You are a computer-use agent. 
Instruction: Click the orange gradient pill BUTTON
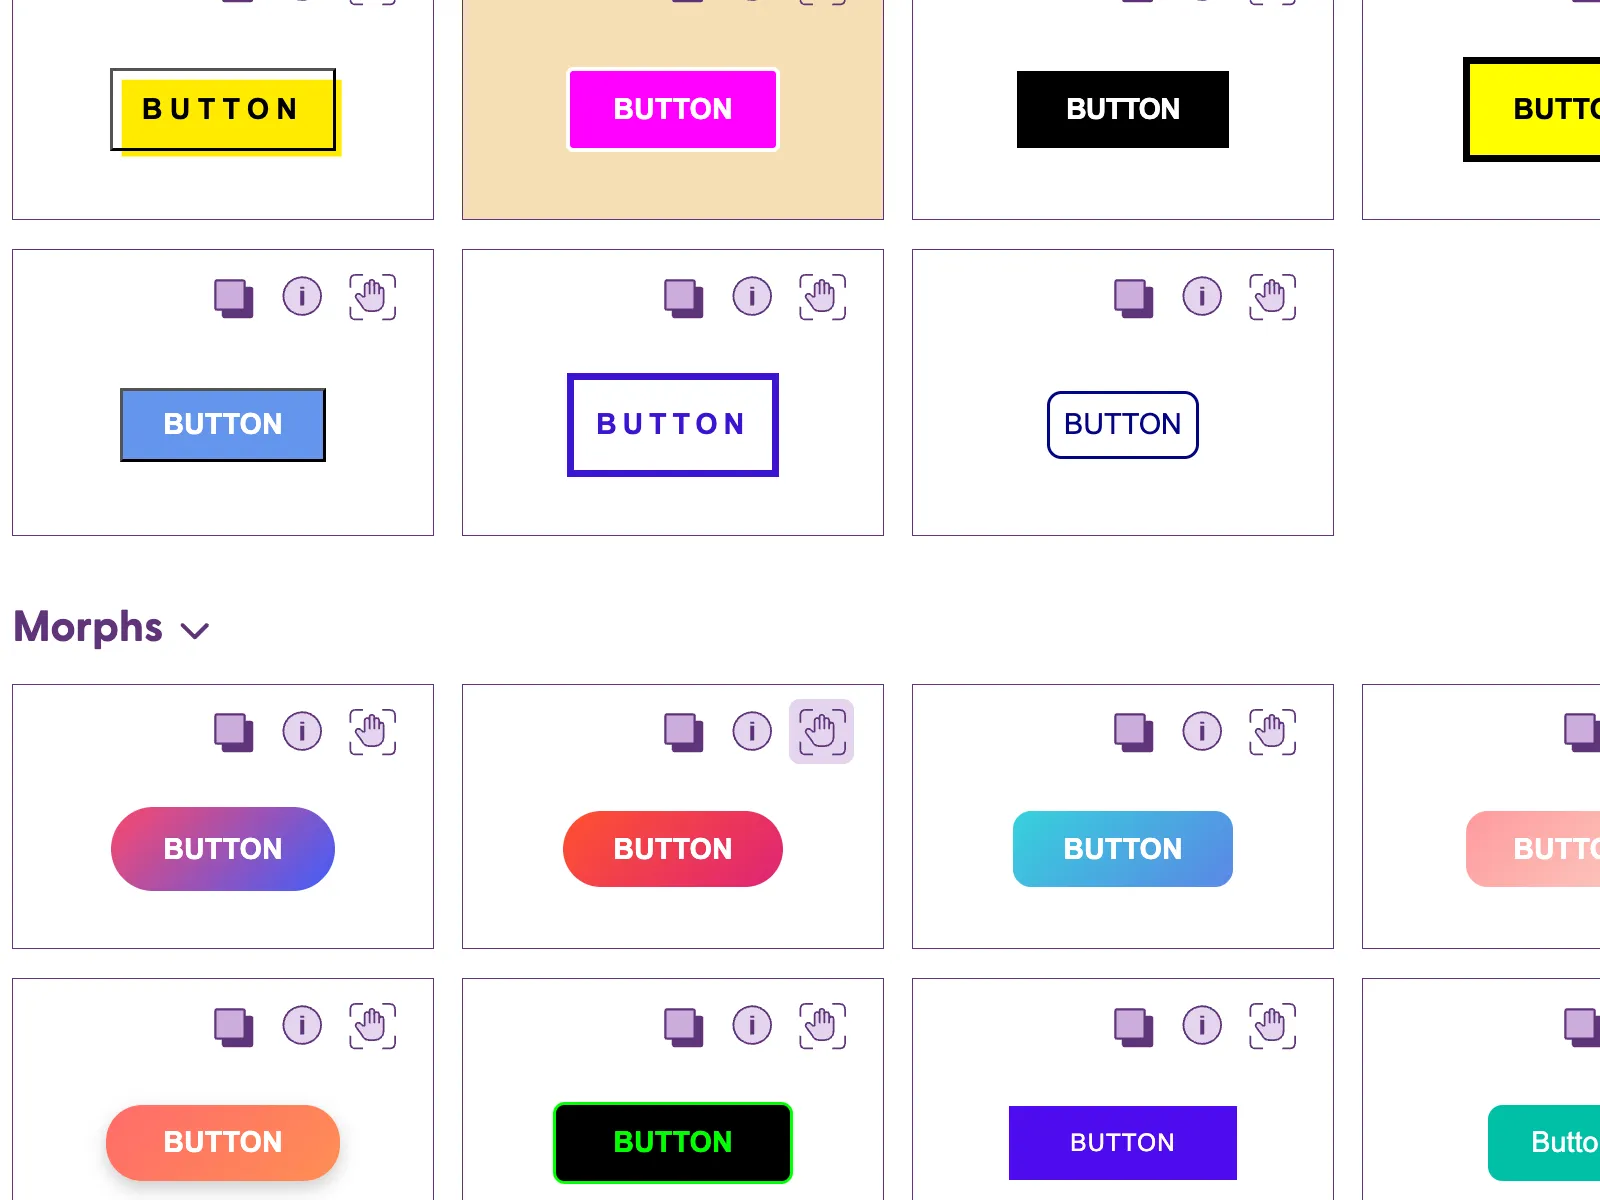tap(223, 1142)
